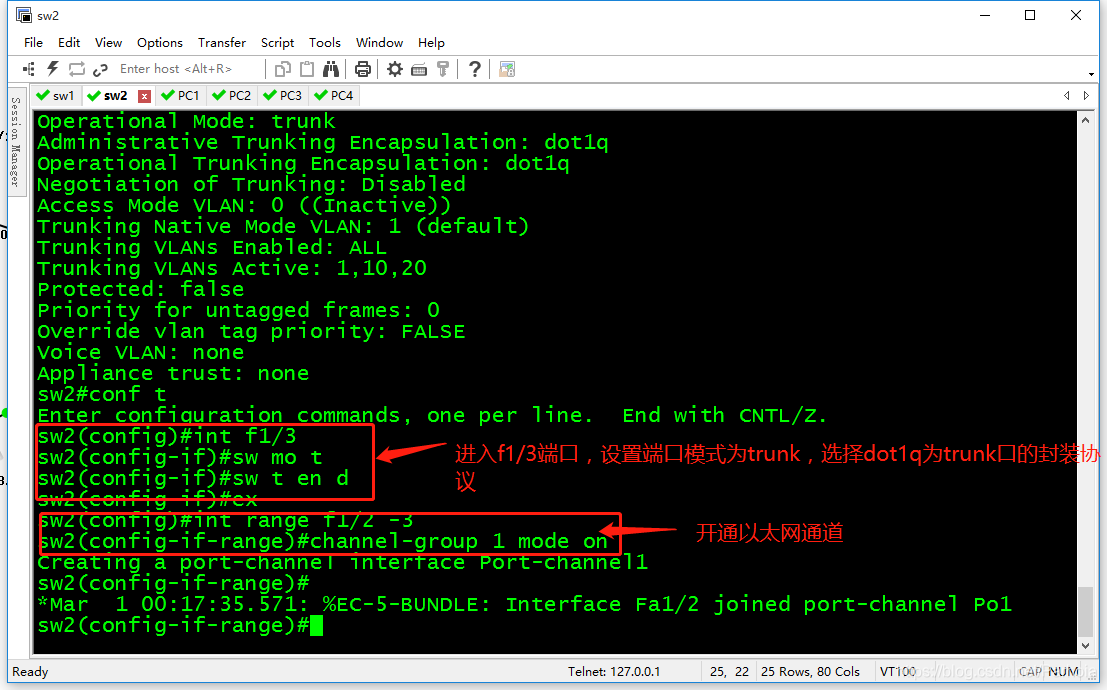Click 'Creating a port-channel interface' line
This screenshot has width=1107, height=690.
point(342,563)
